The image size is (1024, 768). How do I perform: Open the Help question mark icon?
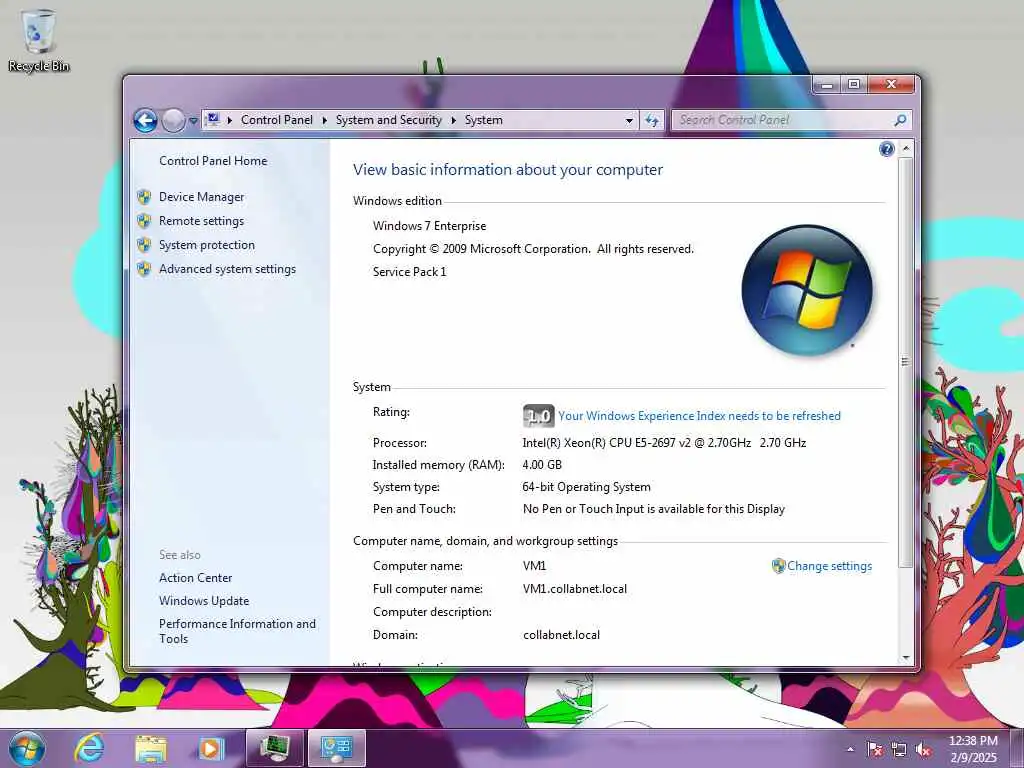coord(886,150)
